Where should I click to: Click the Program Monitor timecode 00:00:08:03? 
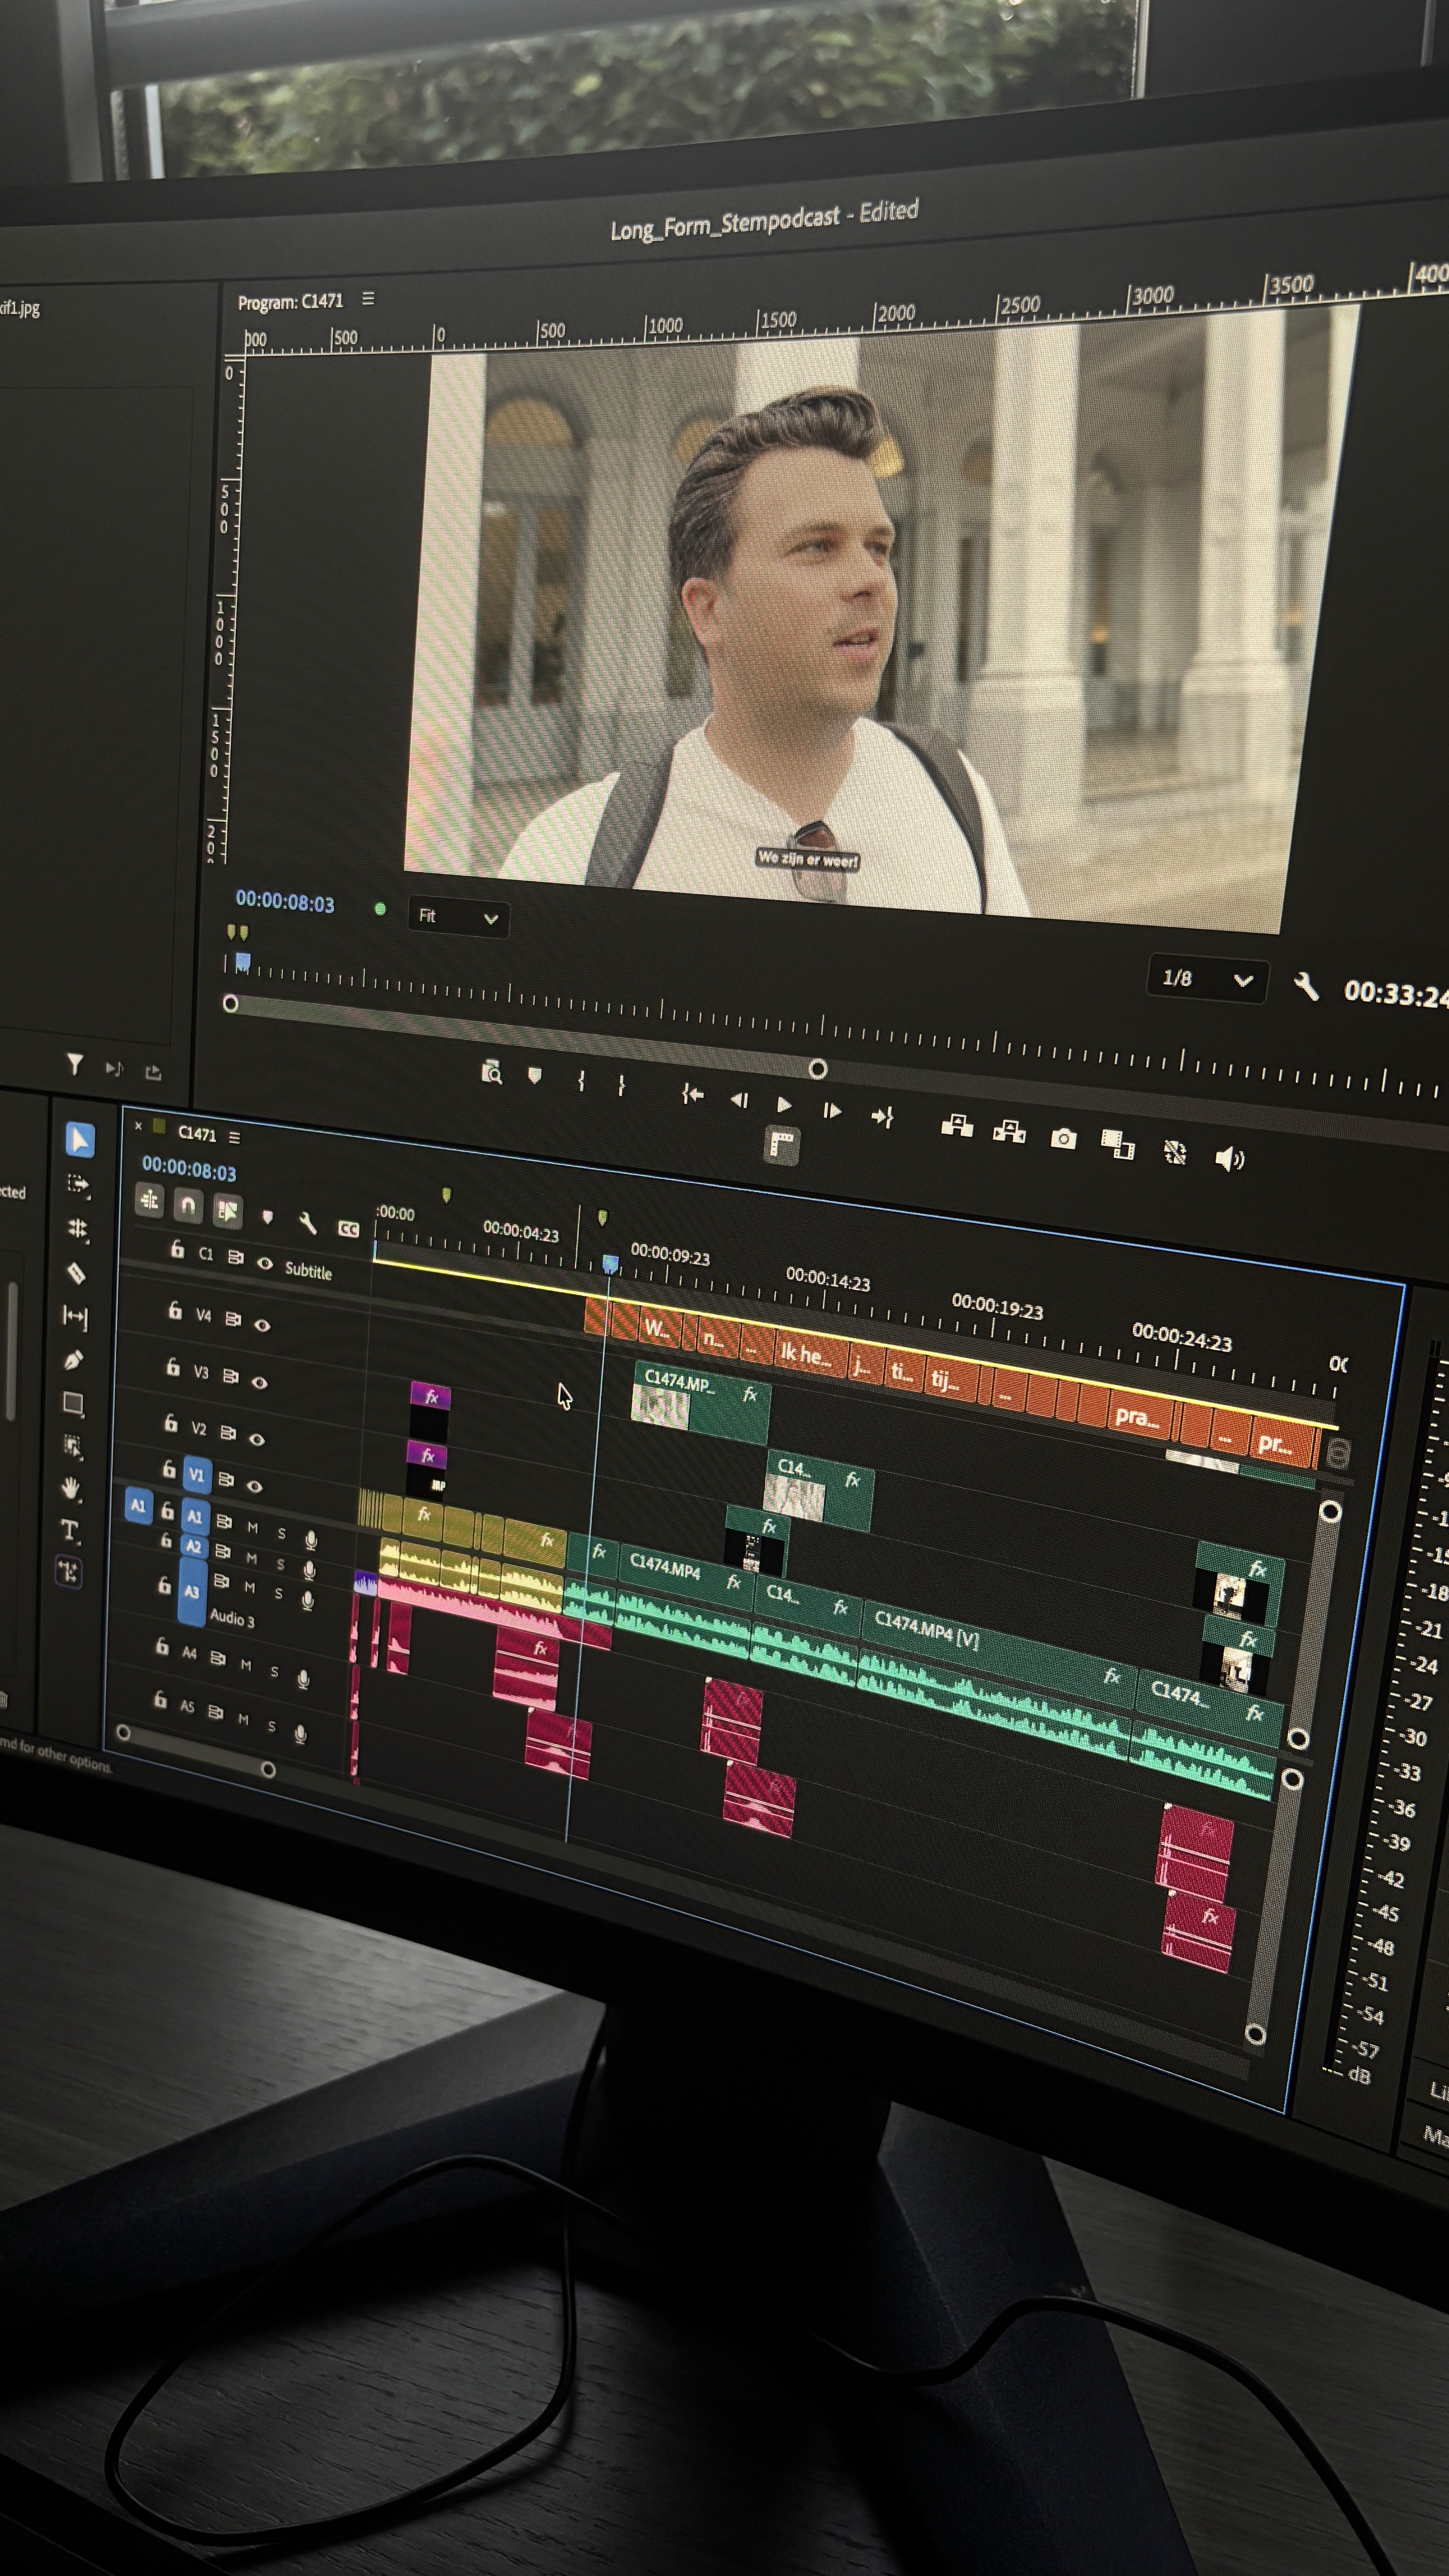[285, 902]
